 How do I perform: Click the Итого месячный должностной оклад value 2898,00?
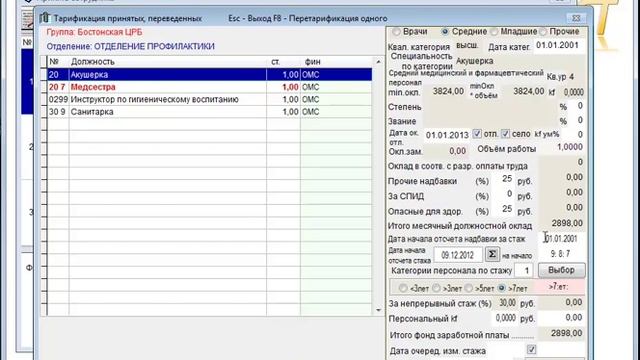pyautogui.click(x=562, y=223)
